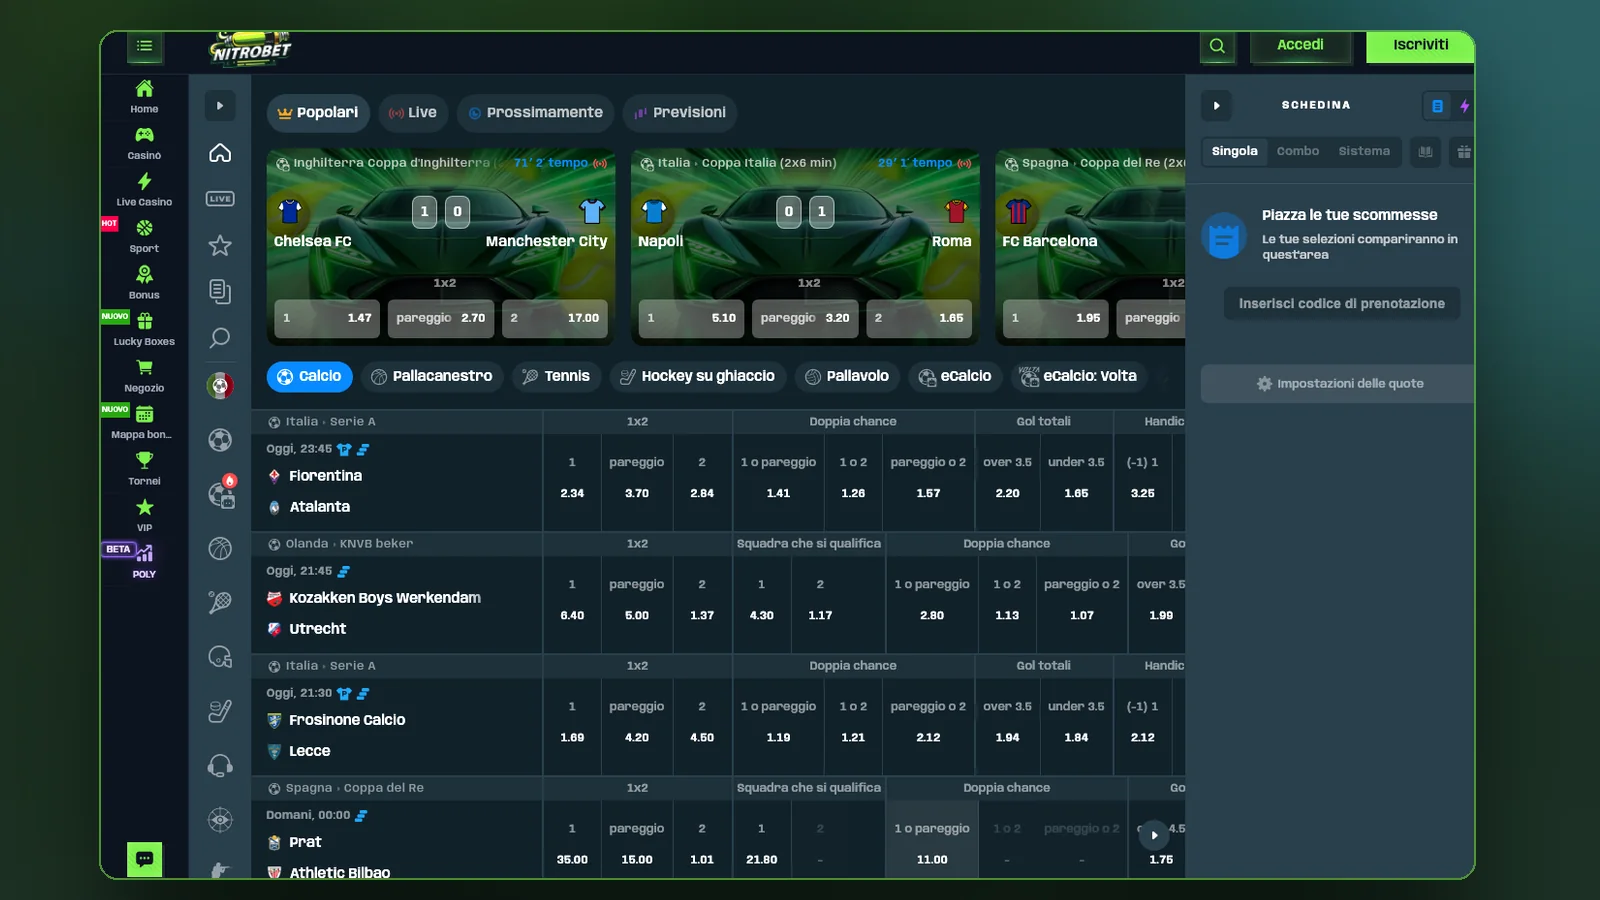Open Live Casino from the sidebar
The height and width of the screenshot is (900, 1600).
click(144, 190)
